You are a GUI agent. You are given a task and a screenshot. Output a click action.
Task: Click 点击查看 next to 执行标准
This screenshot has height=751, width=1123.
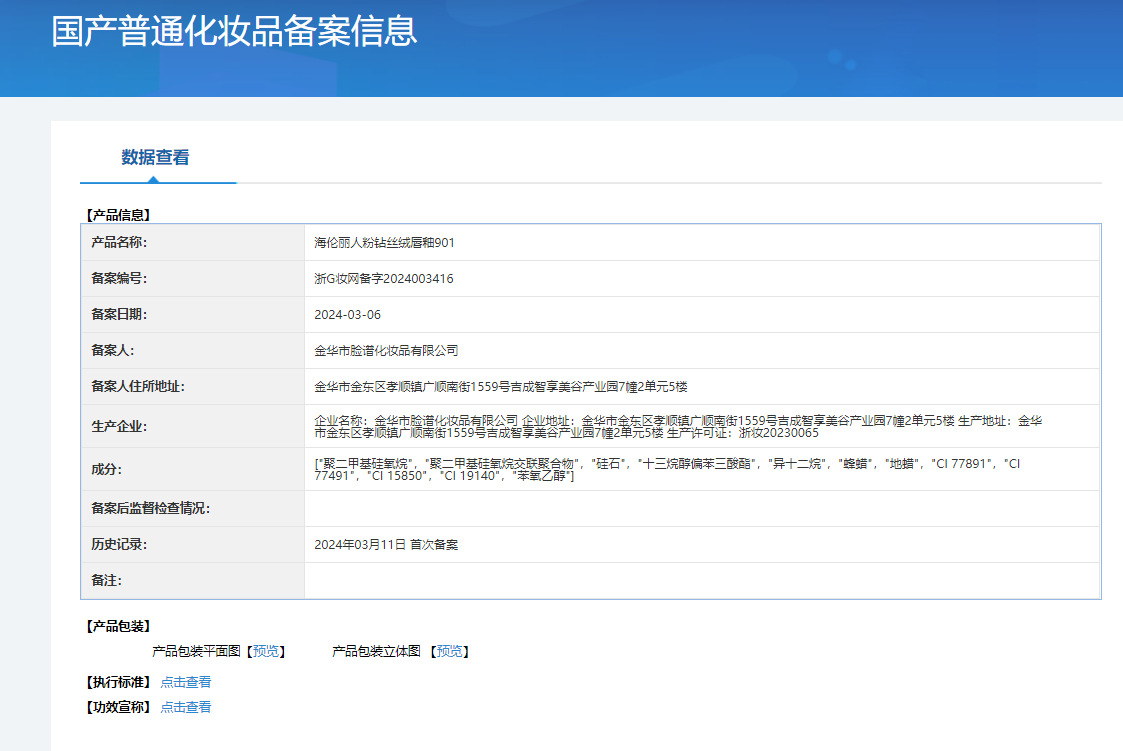[186, 682]
